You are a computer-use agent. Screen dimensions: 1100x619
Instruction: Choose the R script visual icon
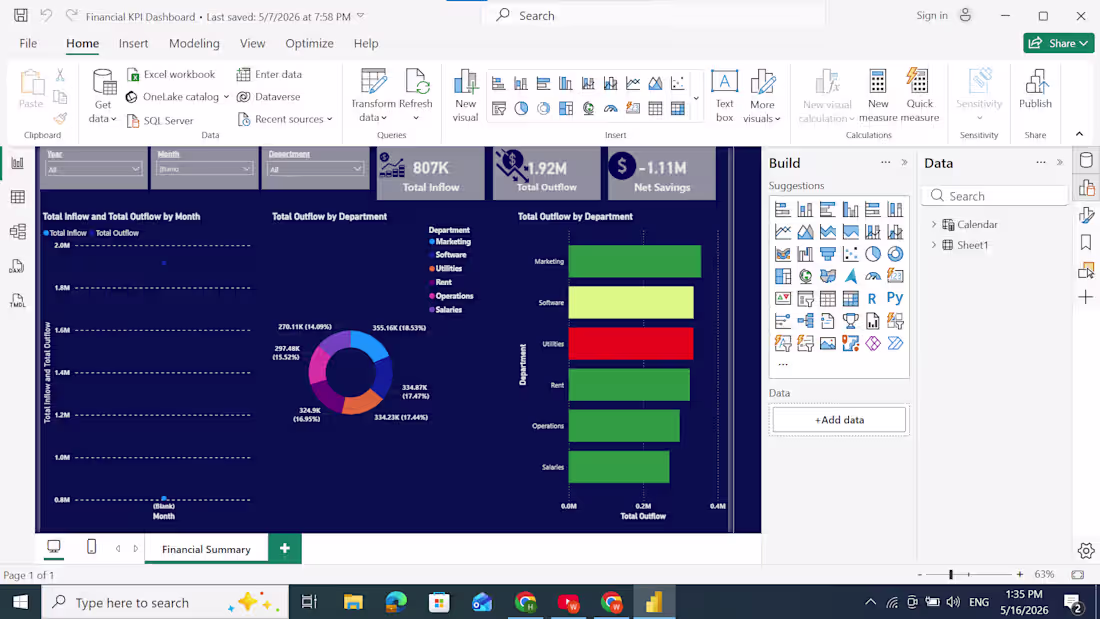[872, 298]
